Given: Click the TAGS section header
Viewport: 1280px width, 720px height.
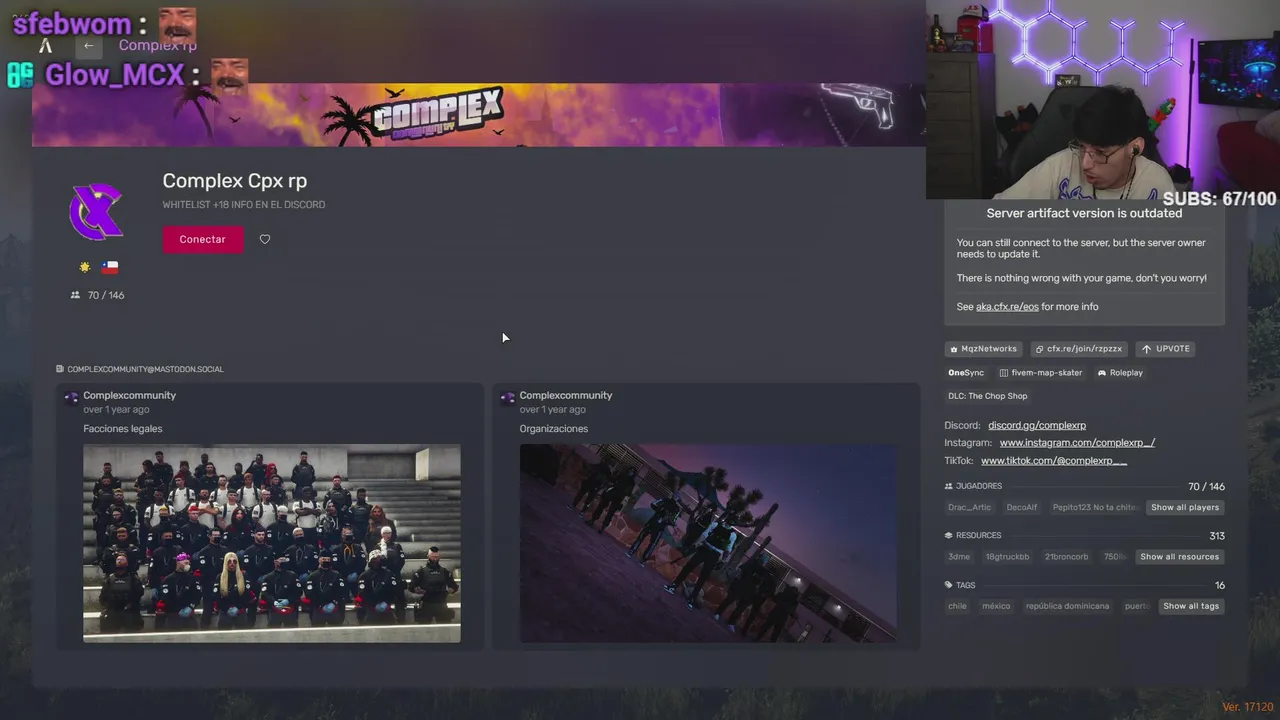Looking at the screenshot, I should coord(960,586).
